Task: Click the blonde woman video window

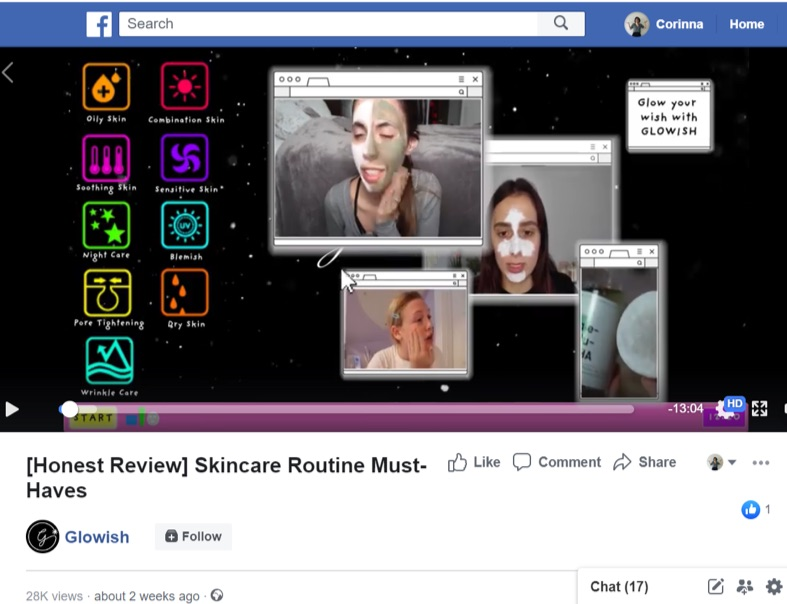Action: click(x=405, y=325)
